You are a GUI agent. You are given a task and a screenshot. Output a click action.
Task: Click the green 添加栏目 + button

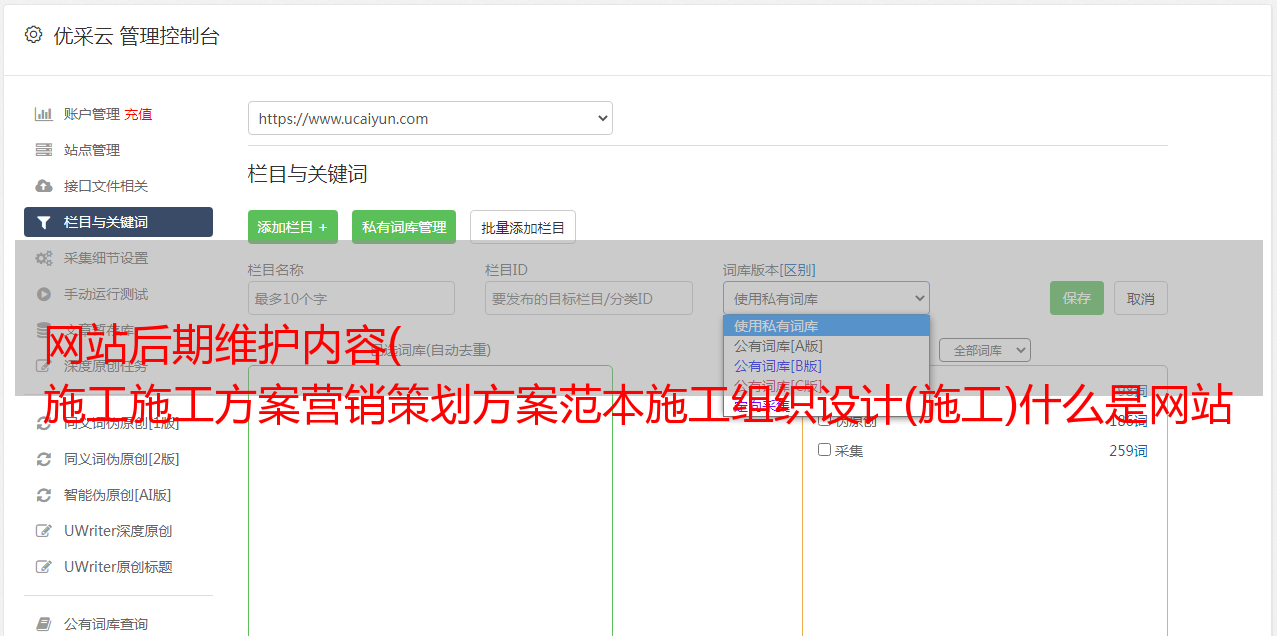point(293,227)
